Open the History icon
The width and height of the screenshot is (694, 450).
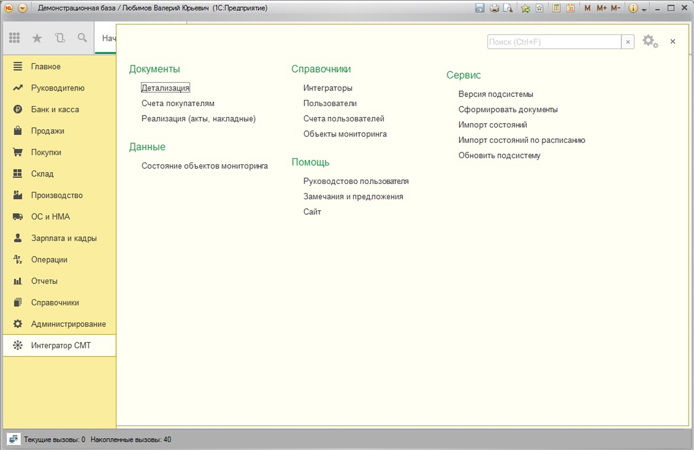pos(60,38)
